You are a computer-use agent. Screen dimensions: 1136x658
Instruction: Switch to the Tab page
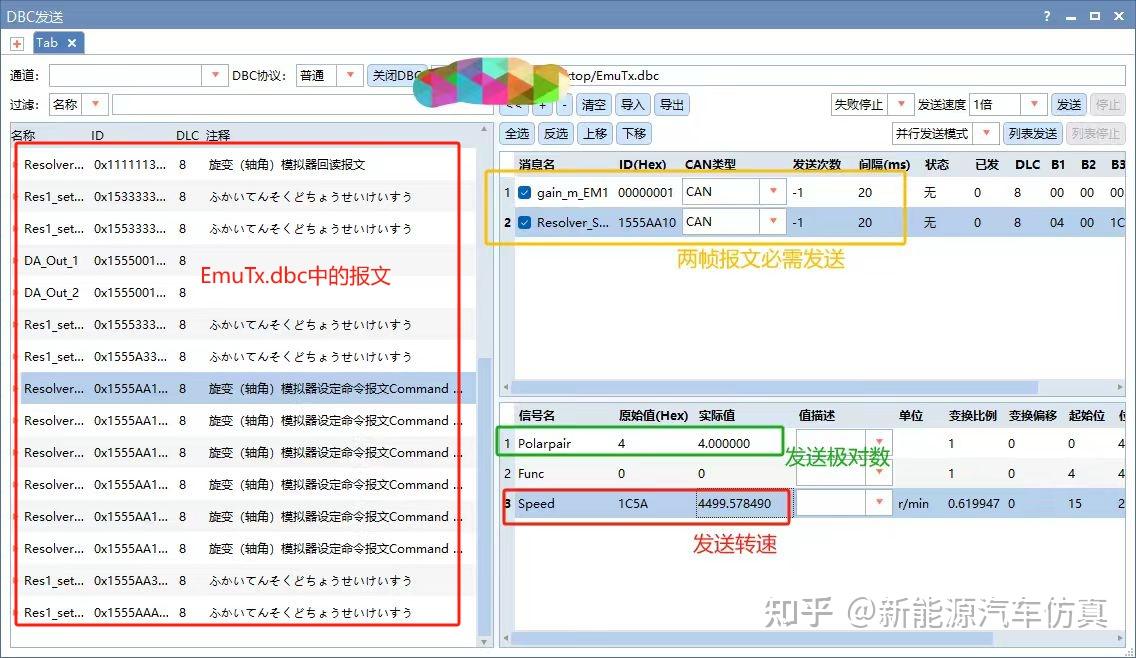(x=48, y=43)
